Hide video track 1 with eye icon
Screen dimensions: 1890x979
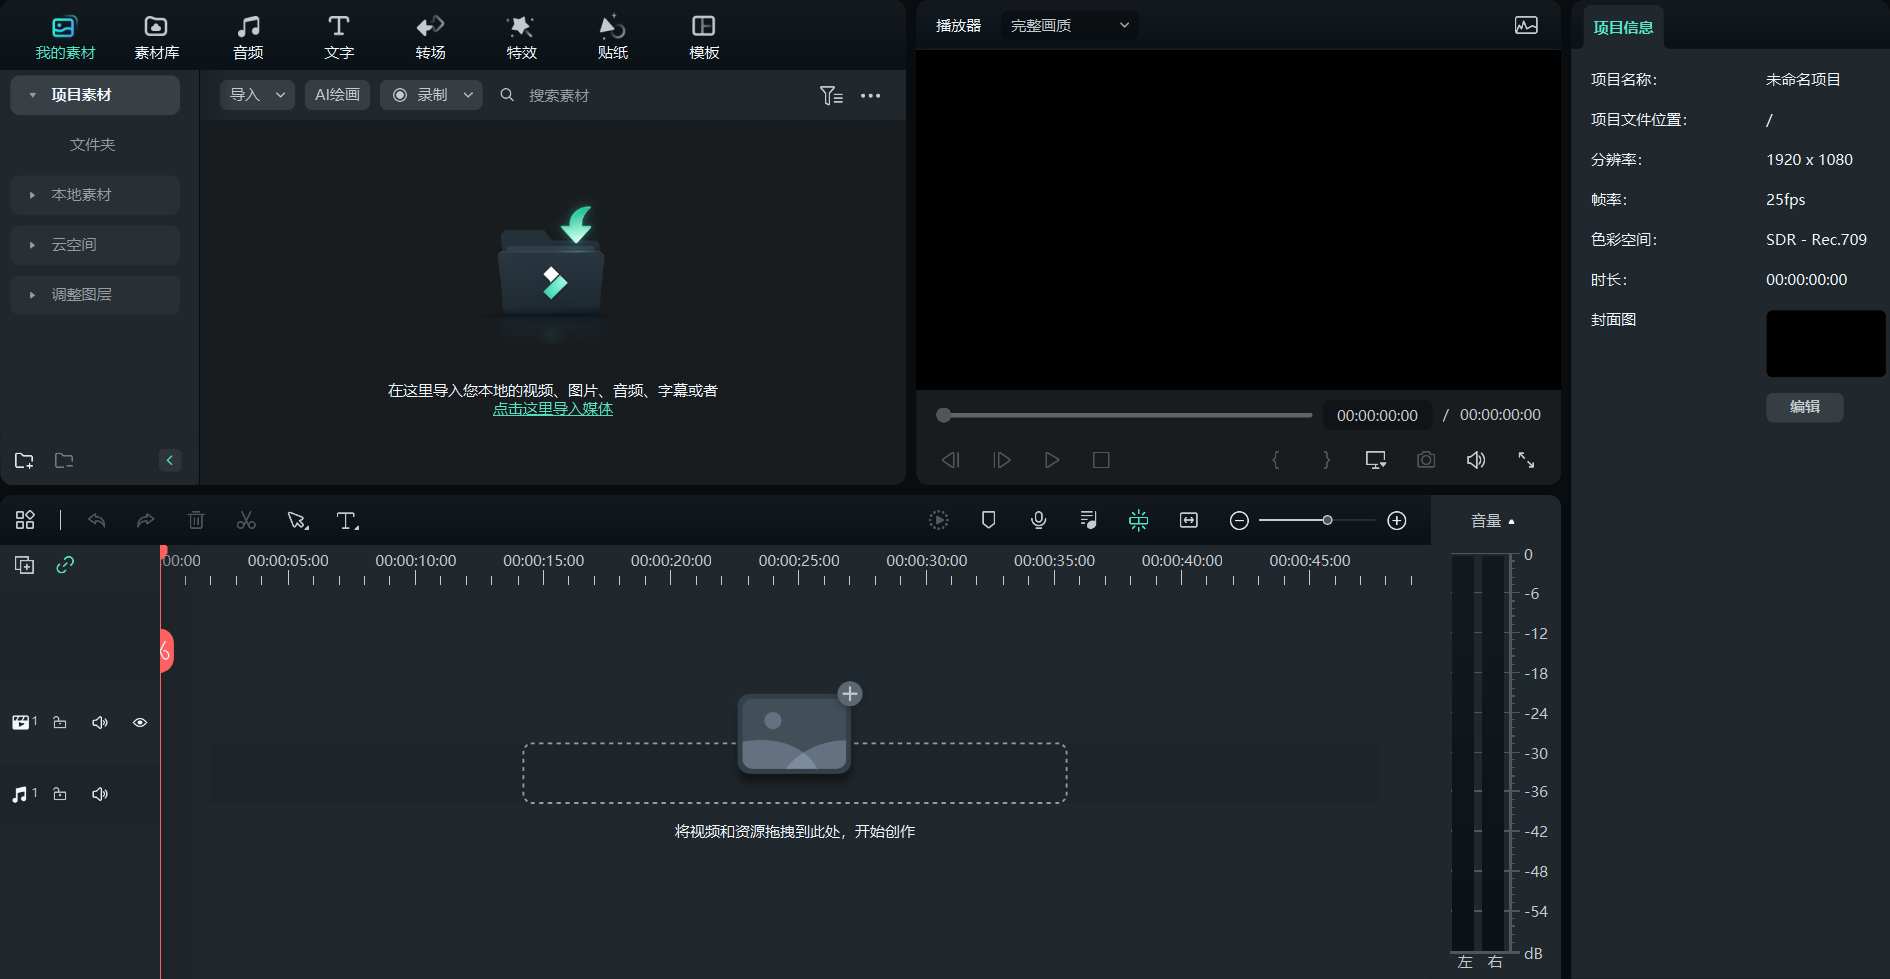tap(140, 722)
